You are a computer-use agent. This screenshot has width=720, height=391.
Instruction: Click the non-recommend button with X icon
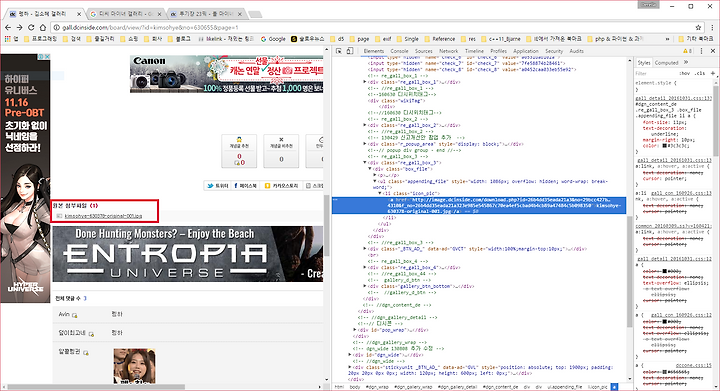[281, 151]
